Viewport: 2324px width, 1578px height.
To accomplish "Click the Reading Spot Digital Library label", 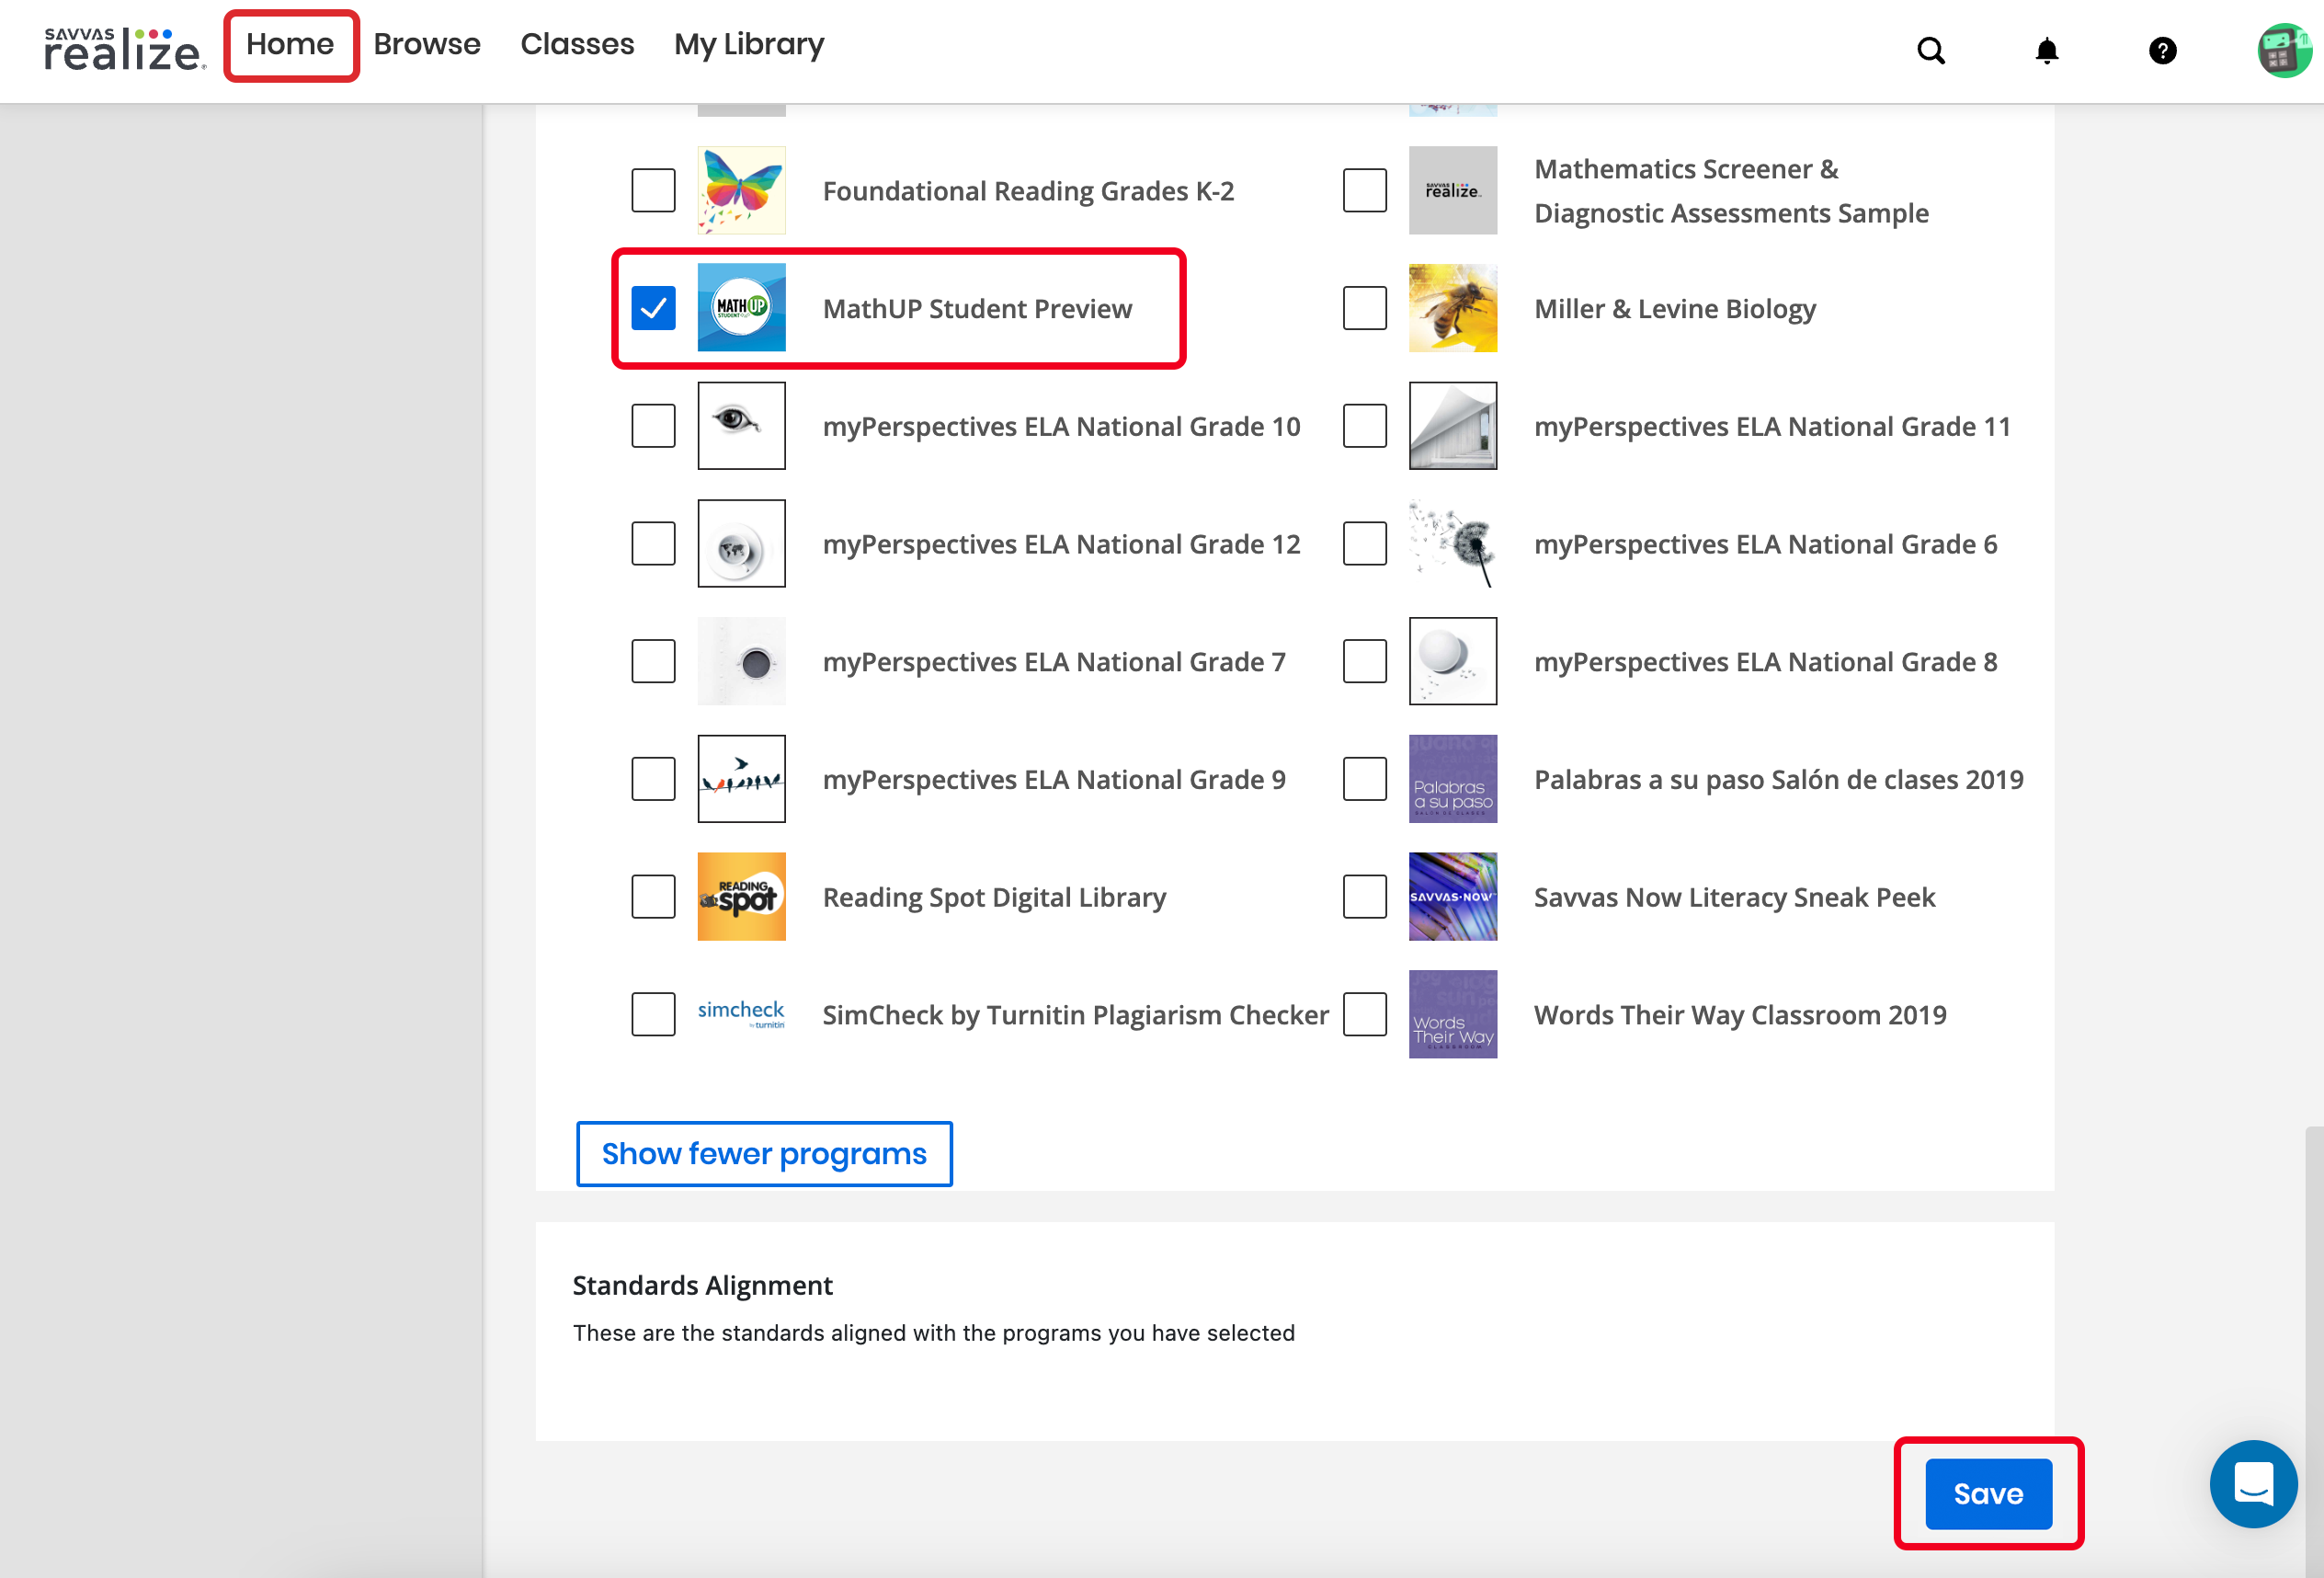I will [x=994, y=898].
